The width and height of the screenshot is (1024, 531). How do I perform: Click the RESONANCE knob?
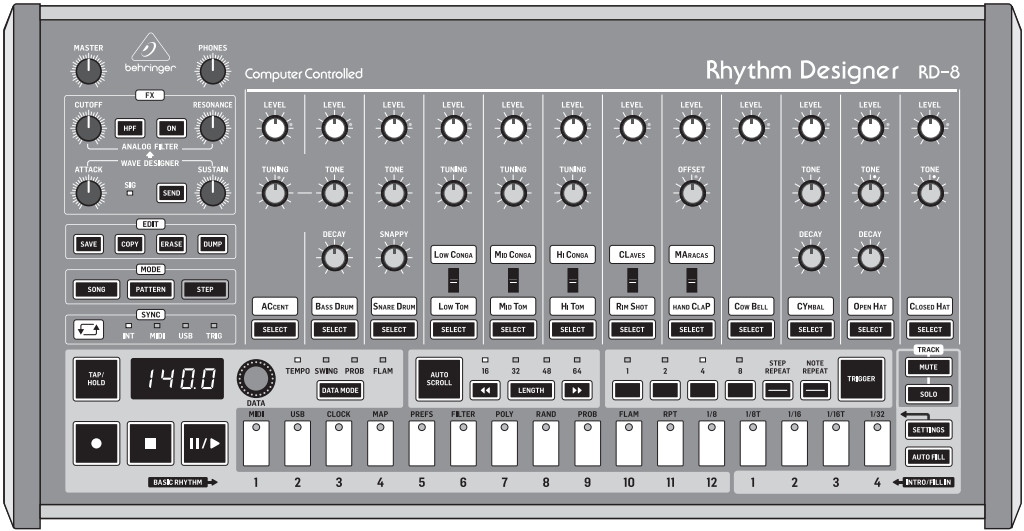pos(212,128)
